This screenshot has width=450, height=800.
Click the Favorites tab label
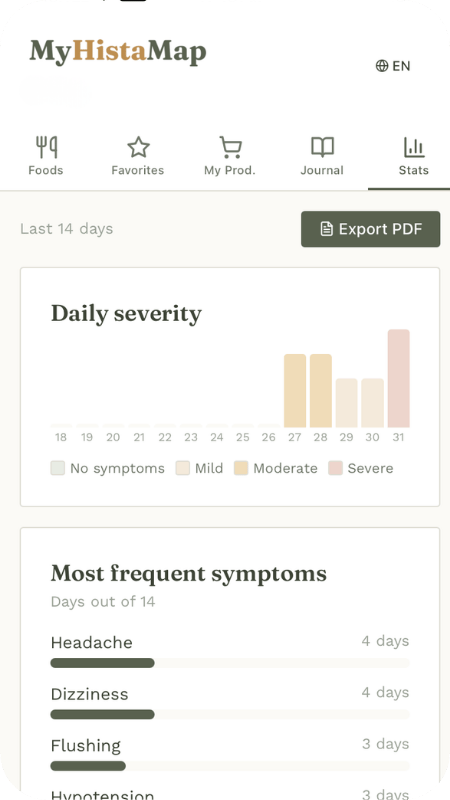coord(138,170)
